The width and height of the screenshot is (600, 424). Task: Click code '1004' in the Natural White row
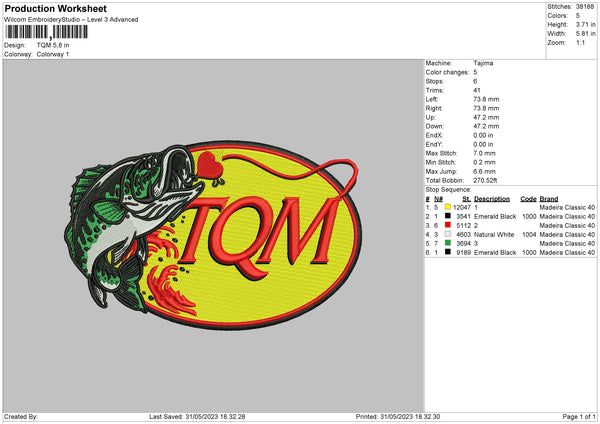pyautogui.click(x=529, y=235)
